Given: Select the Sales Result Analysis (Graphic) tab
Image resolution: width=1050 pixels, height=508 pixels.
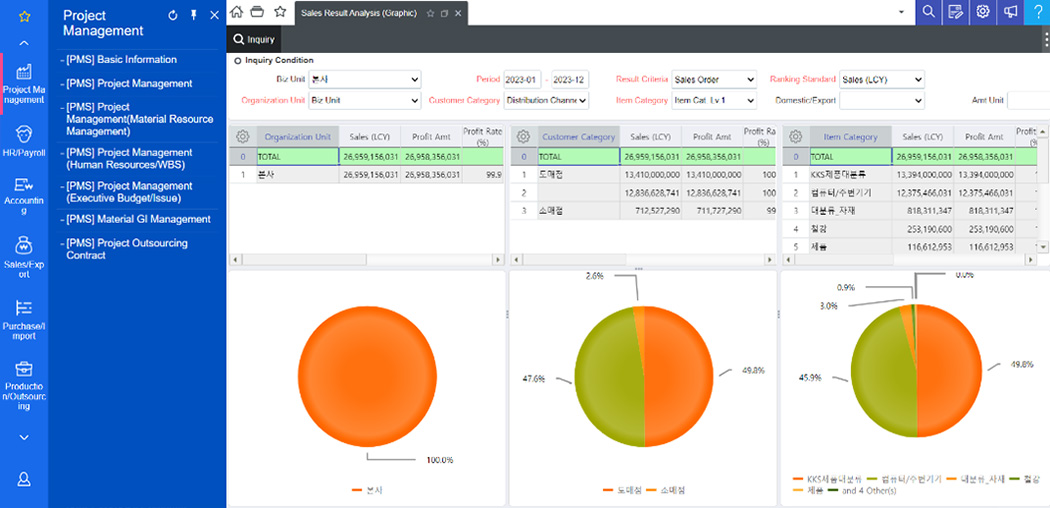Looking at the screenshot, I should tap(359, 13).
